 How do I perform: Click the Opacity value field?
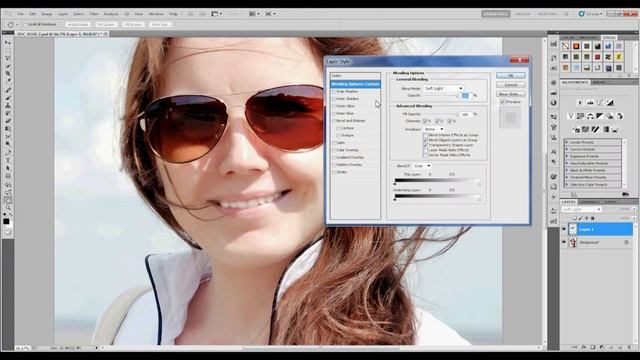(465, 96)
